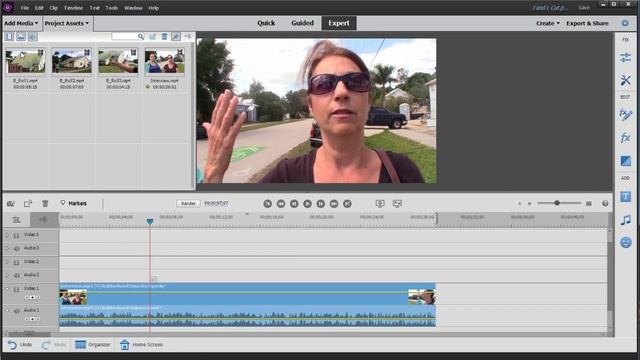Open the Tools panel (scissors-wrench icon)
Image resolution: width=640 pixels, height=360 pixels.
coord(625,80)
